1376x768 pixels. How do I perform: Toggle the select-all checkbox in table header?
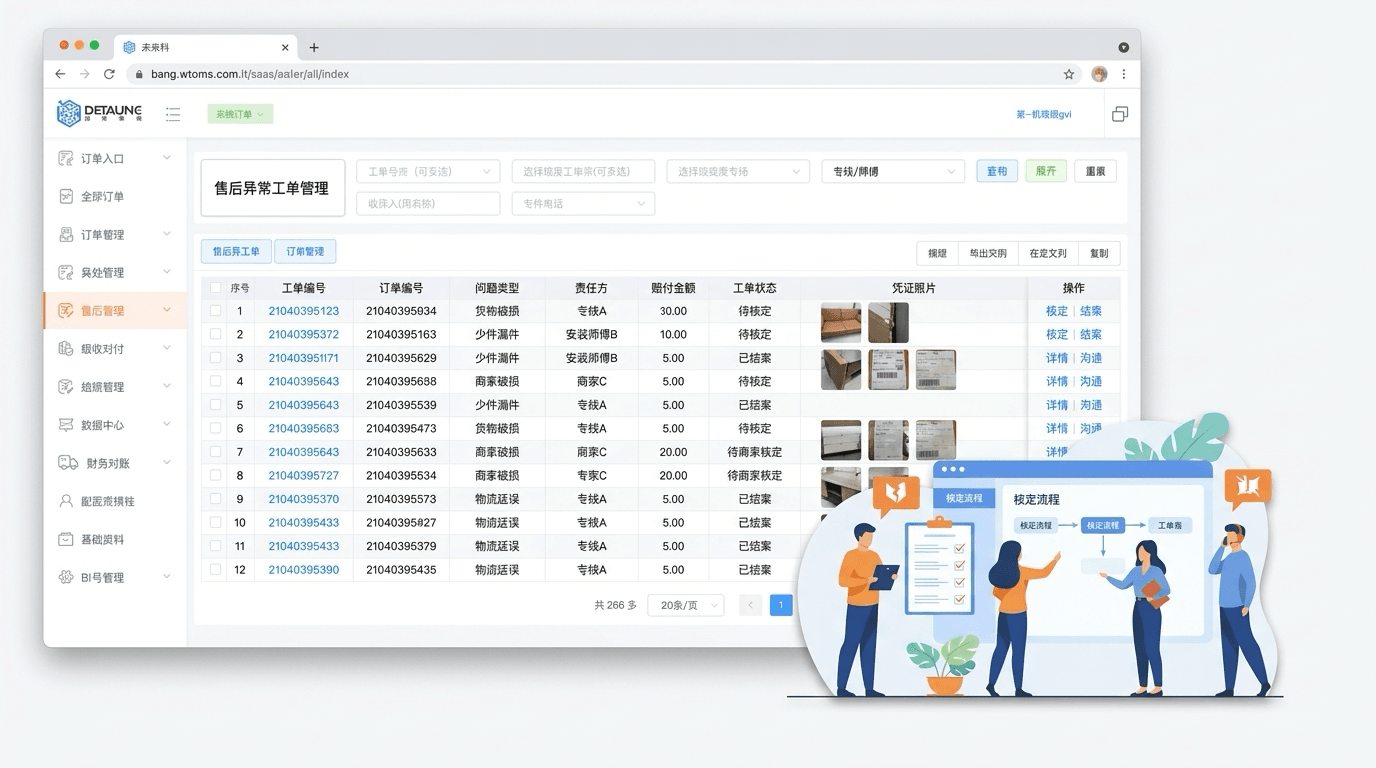(215, 288)
